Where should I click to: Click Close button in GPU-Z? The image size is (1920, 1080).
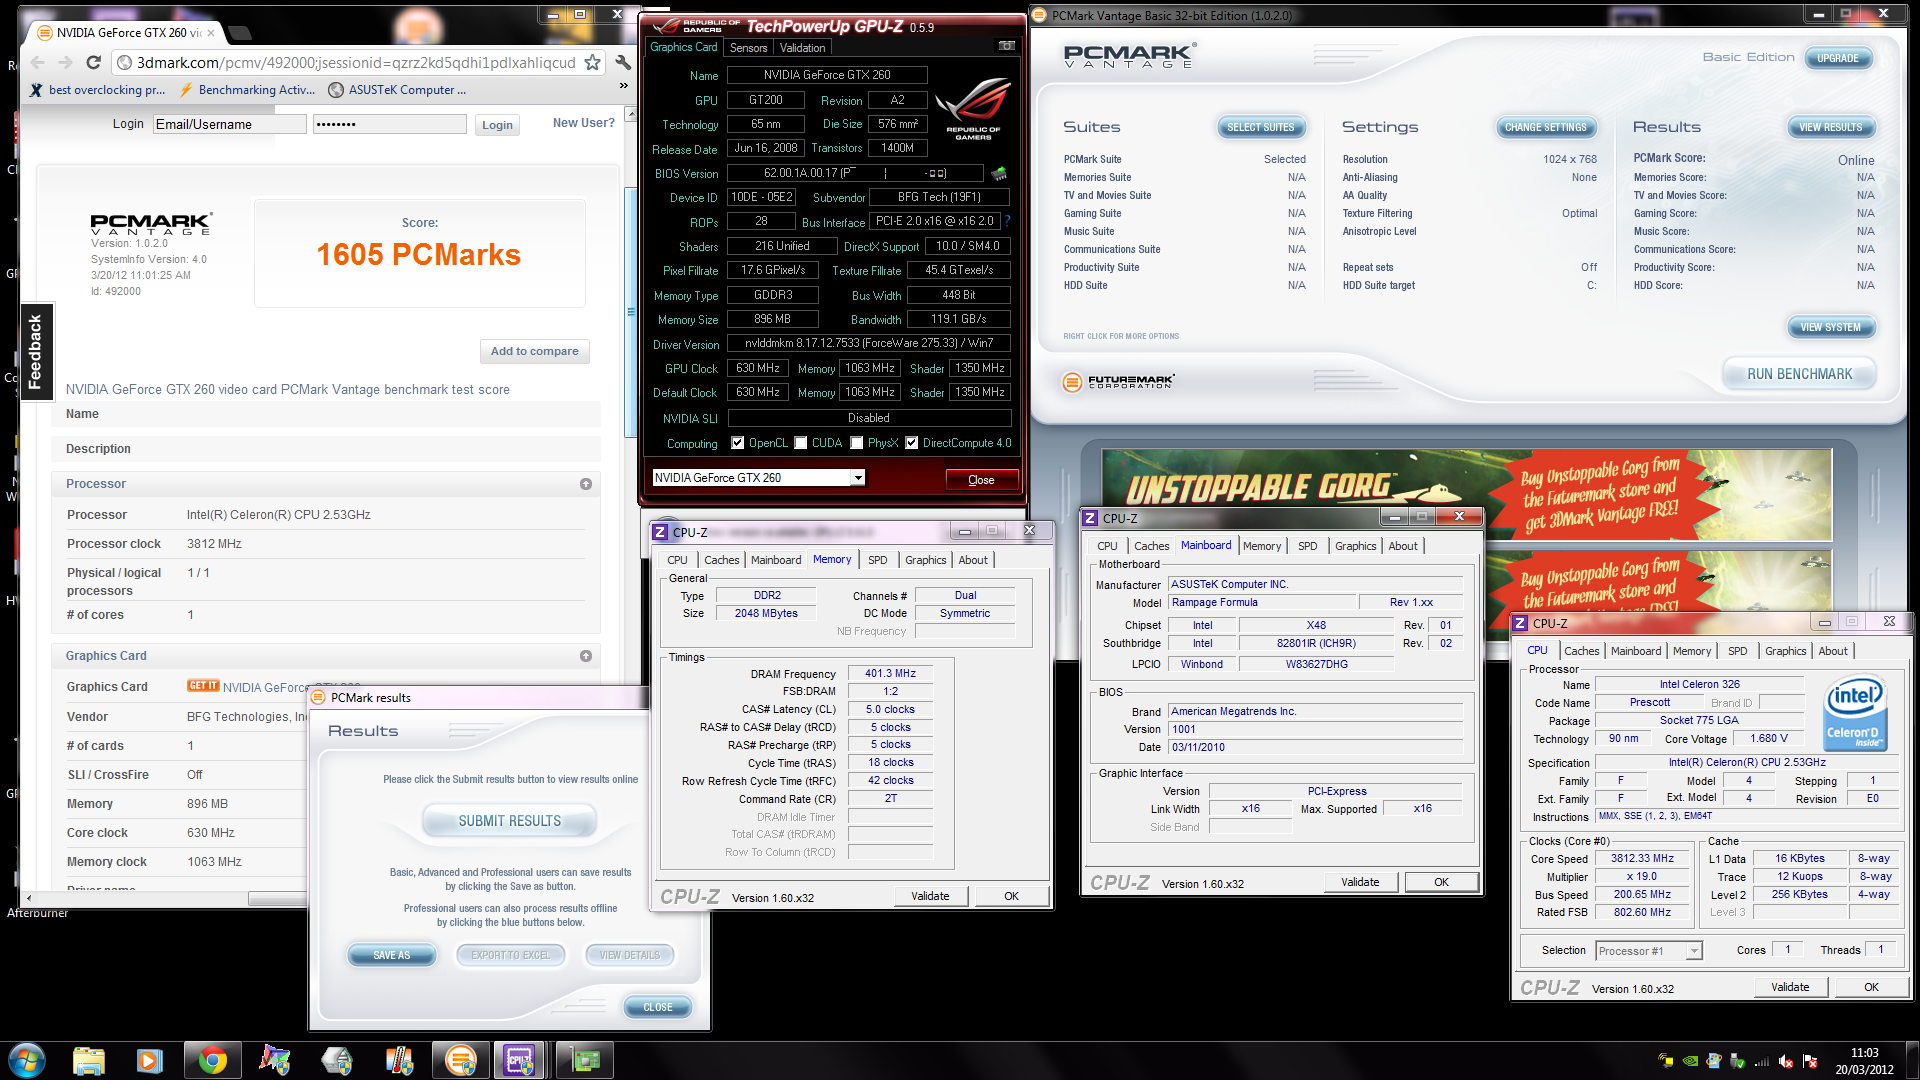click(x=981, y=480)
